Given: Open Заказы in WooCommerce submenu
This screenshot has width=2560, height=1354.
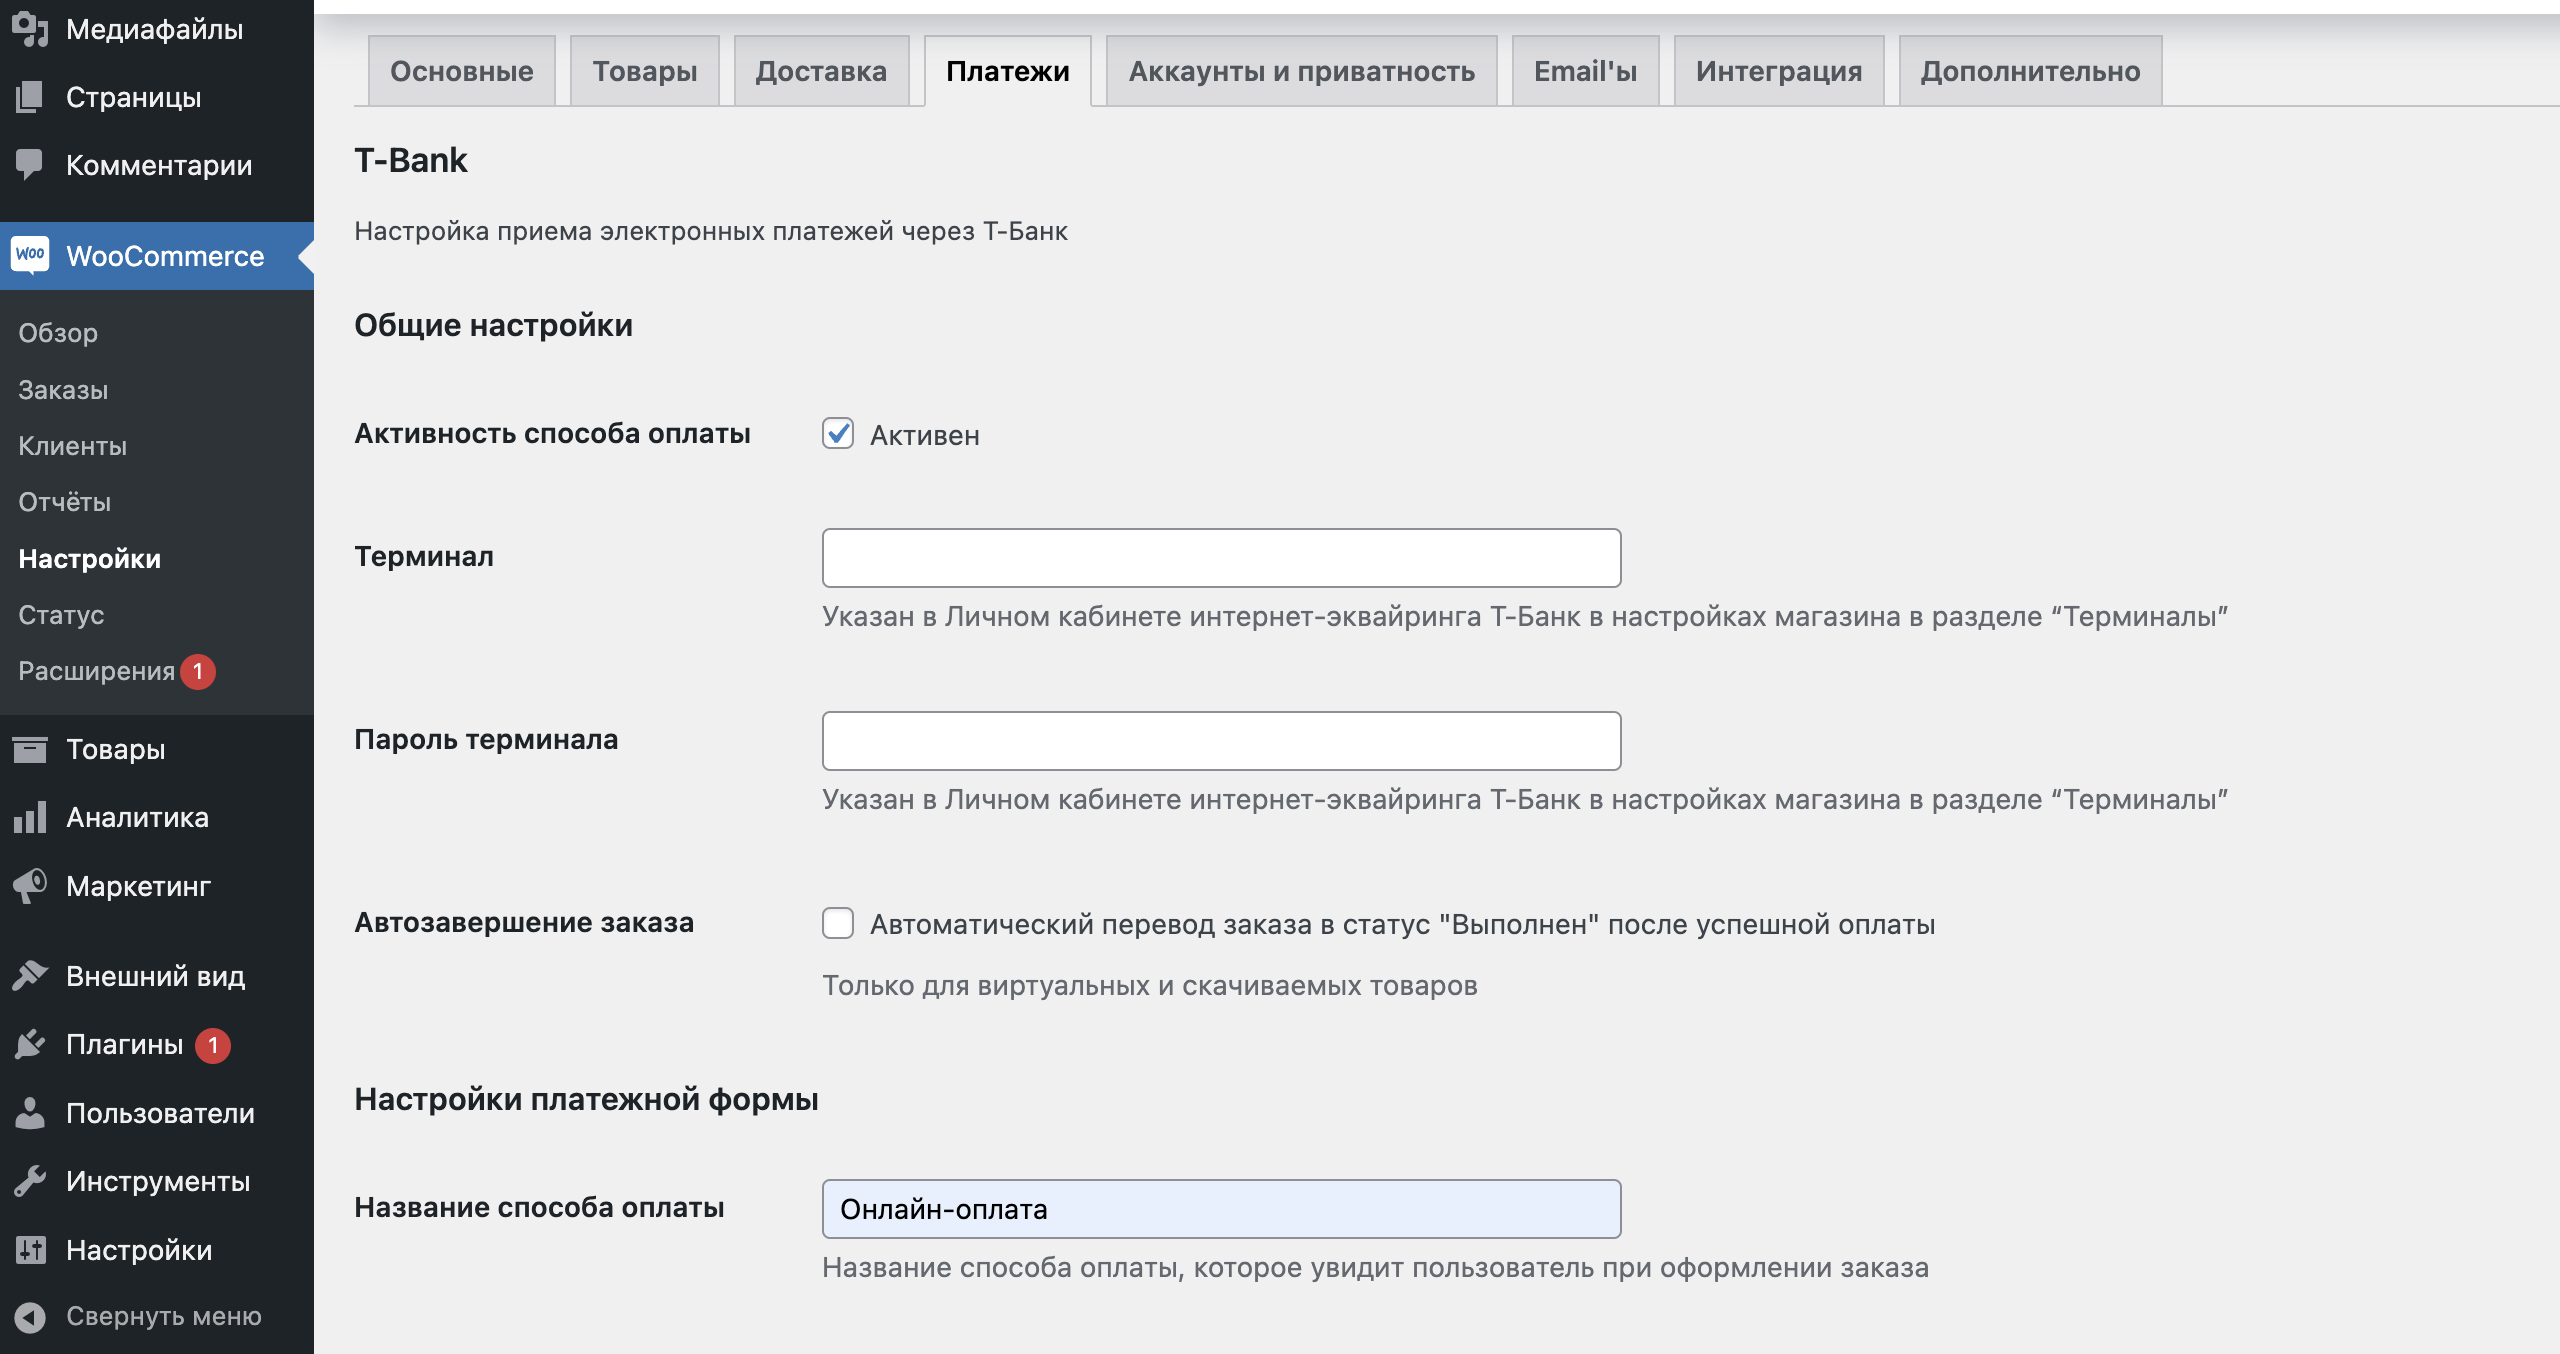Looking at the screenshot, I should pos(63,390).
